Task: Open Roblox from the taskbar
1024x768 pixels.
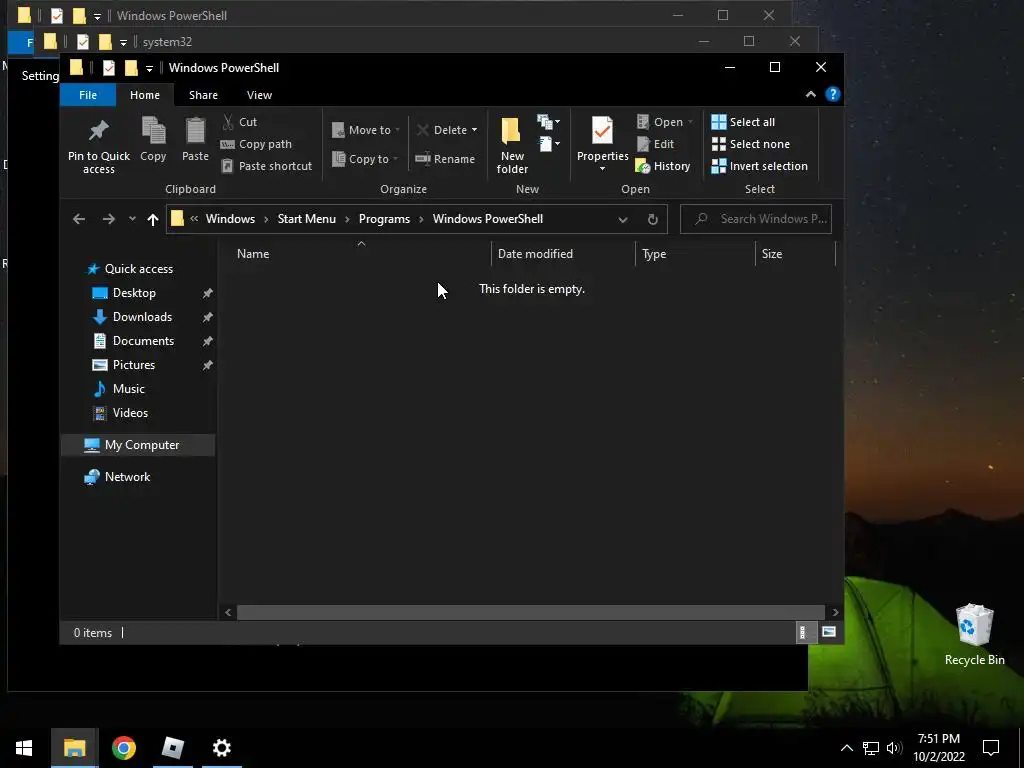Action: 173,748
